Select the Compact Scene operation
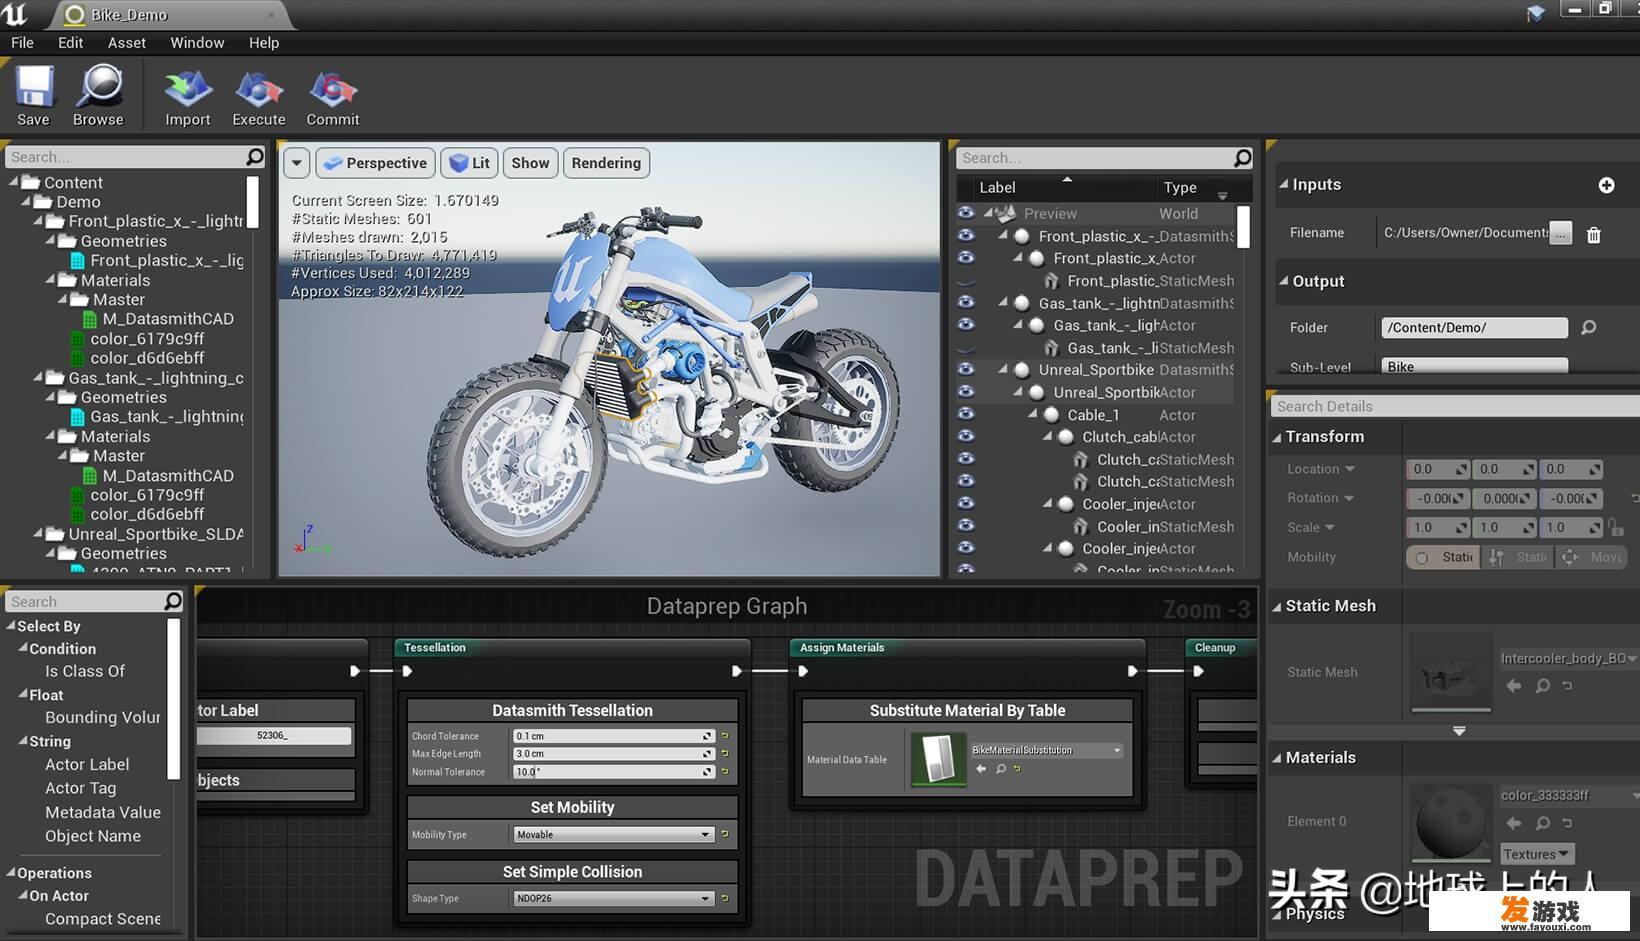This screenshot has height=941, width=1640. (102, 918)
